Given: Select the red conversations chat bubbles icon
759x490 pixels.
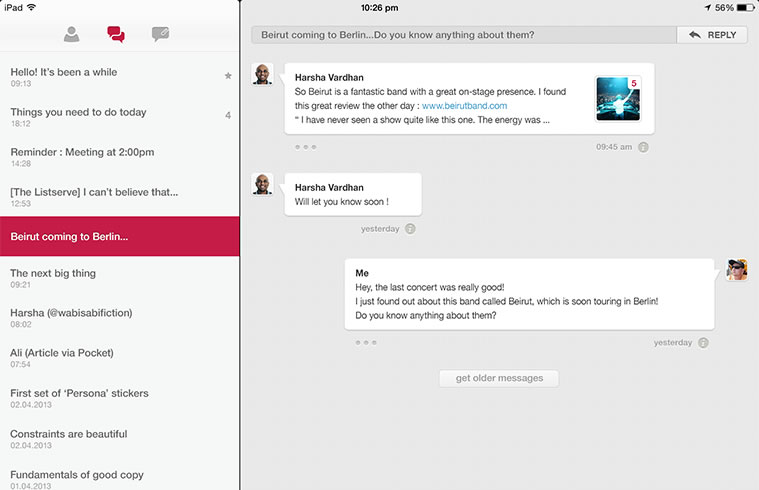Looking at the screenshot, I should 116,34.
